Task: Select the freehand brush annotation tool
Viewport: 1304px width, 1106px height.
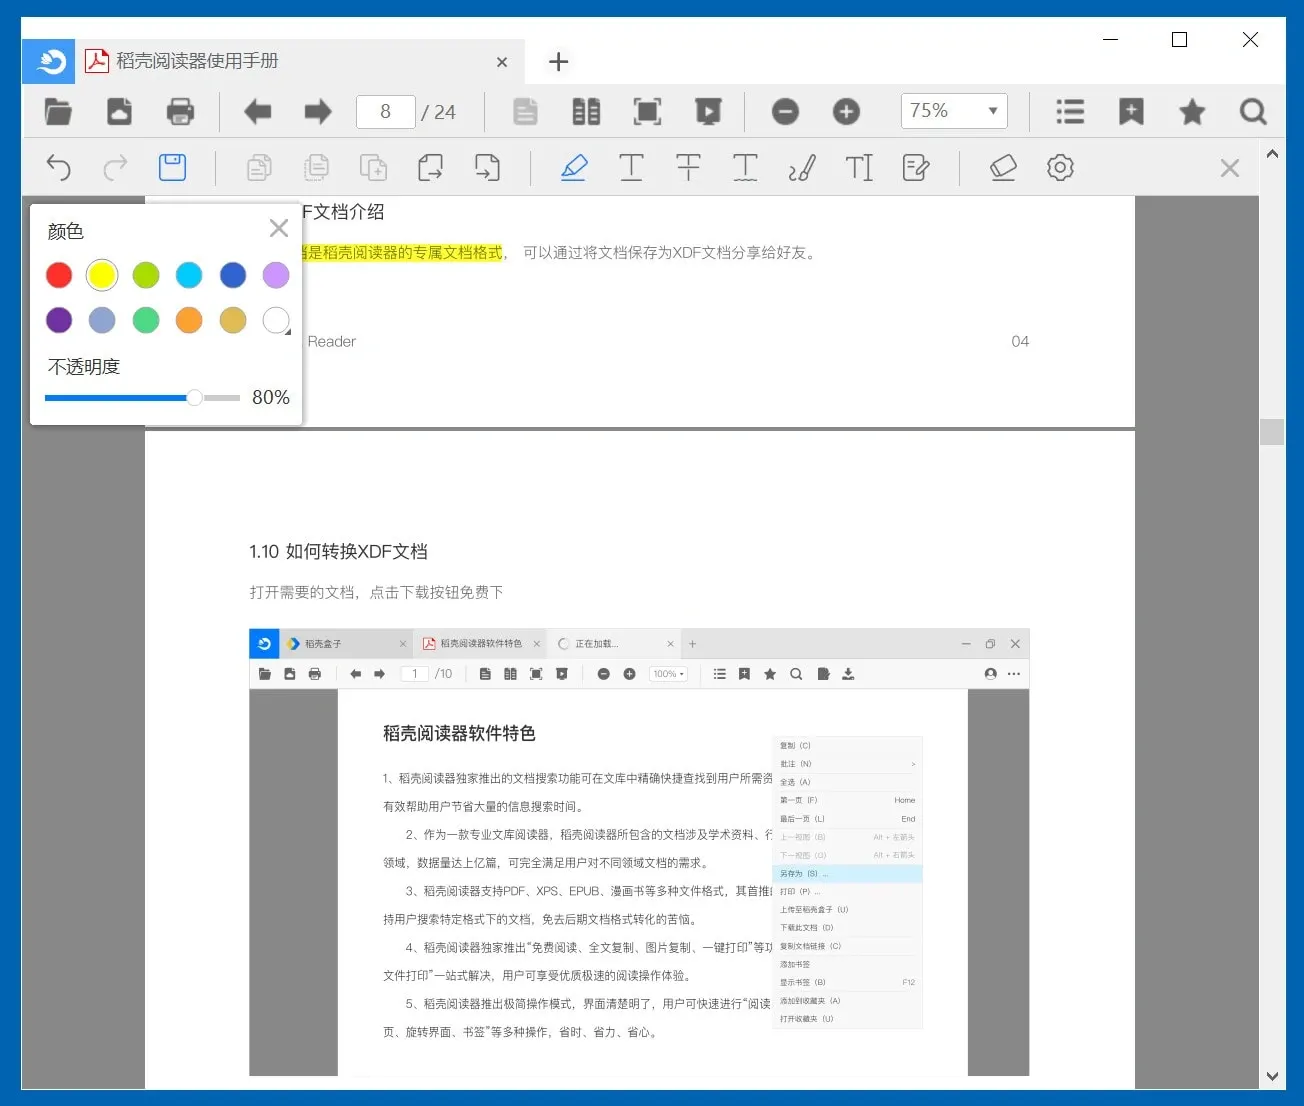Action: tap(803, 167)
